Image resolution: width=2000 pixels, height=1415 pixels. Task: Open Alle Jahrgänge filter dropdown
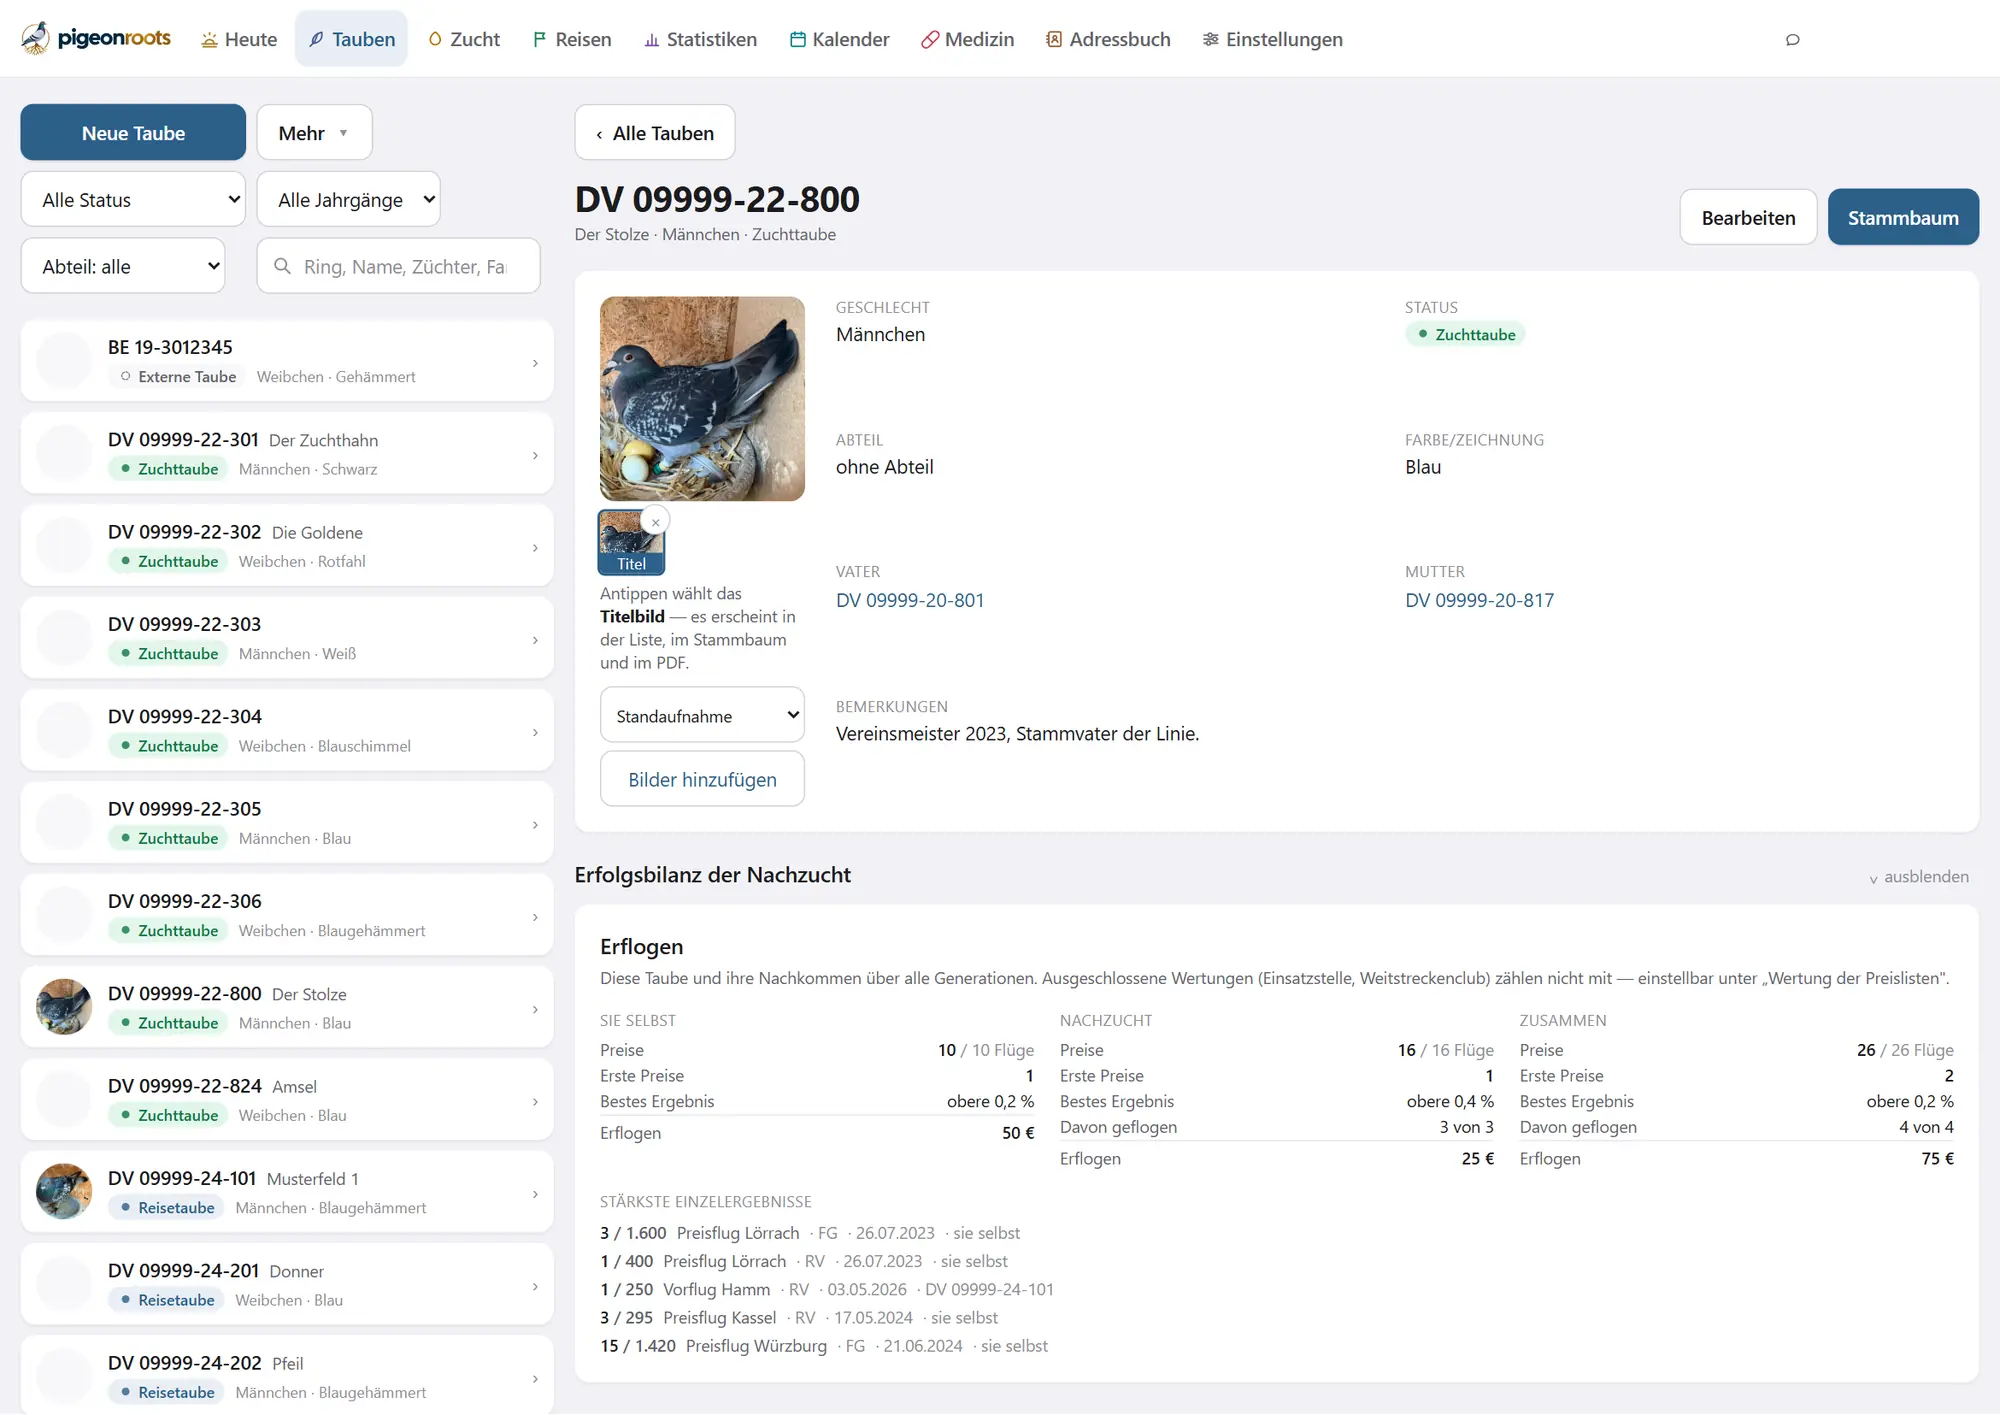click(349, 200)
